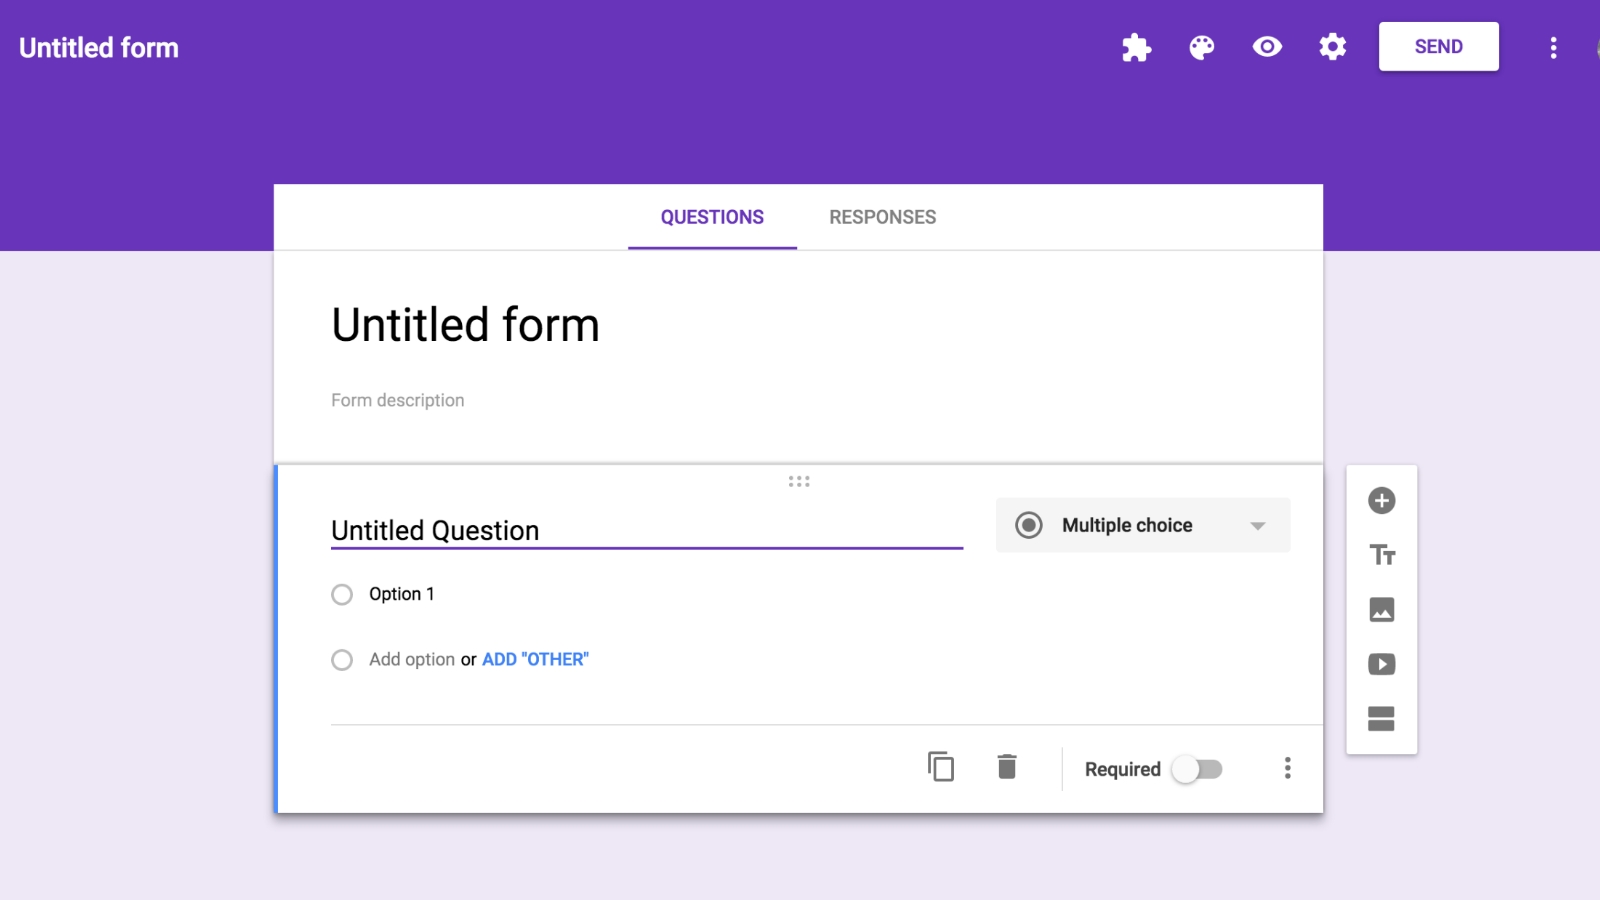Select the Option 1 radio button
Screen dimensions: 1600x900
(342, 595)
